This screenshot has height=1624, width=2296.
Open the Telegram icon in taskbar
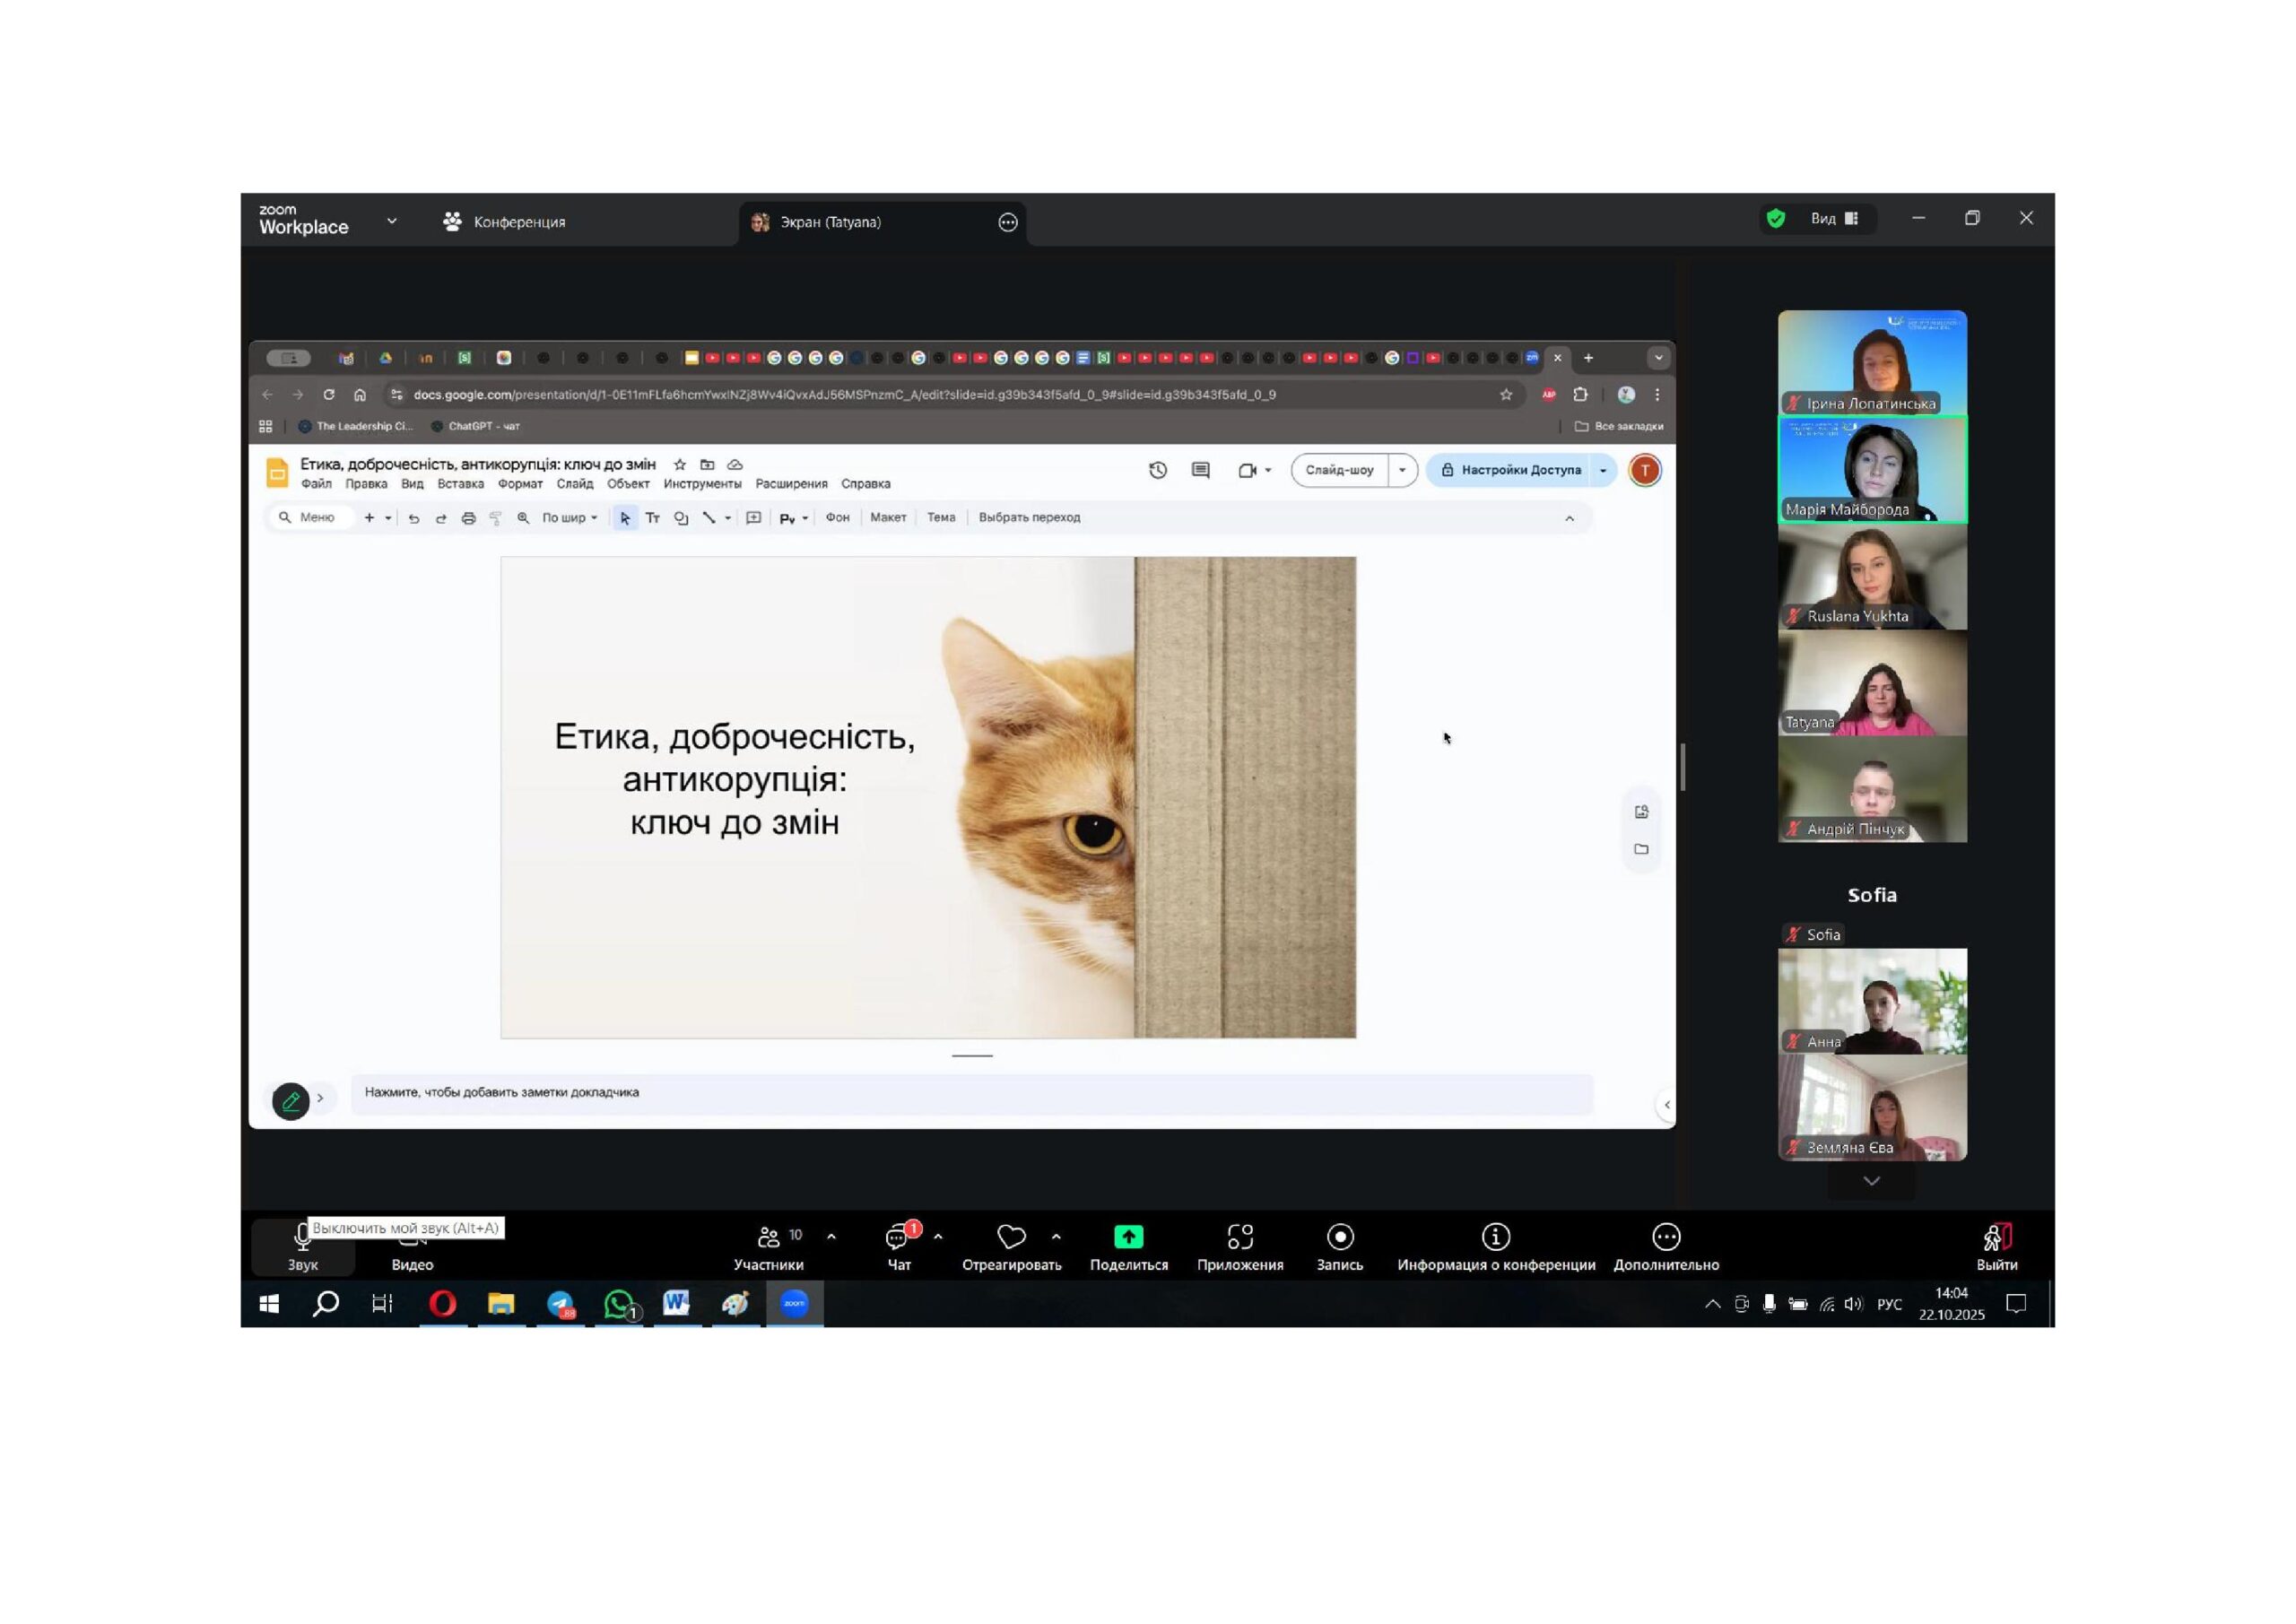pyautogui.click(x=560, y=1303)
